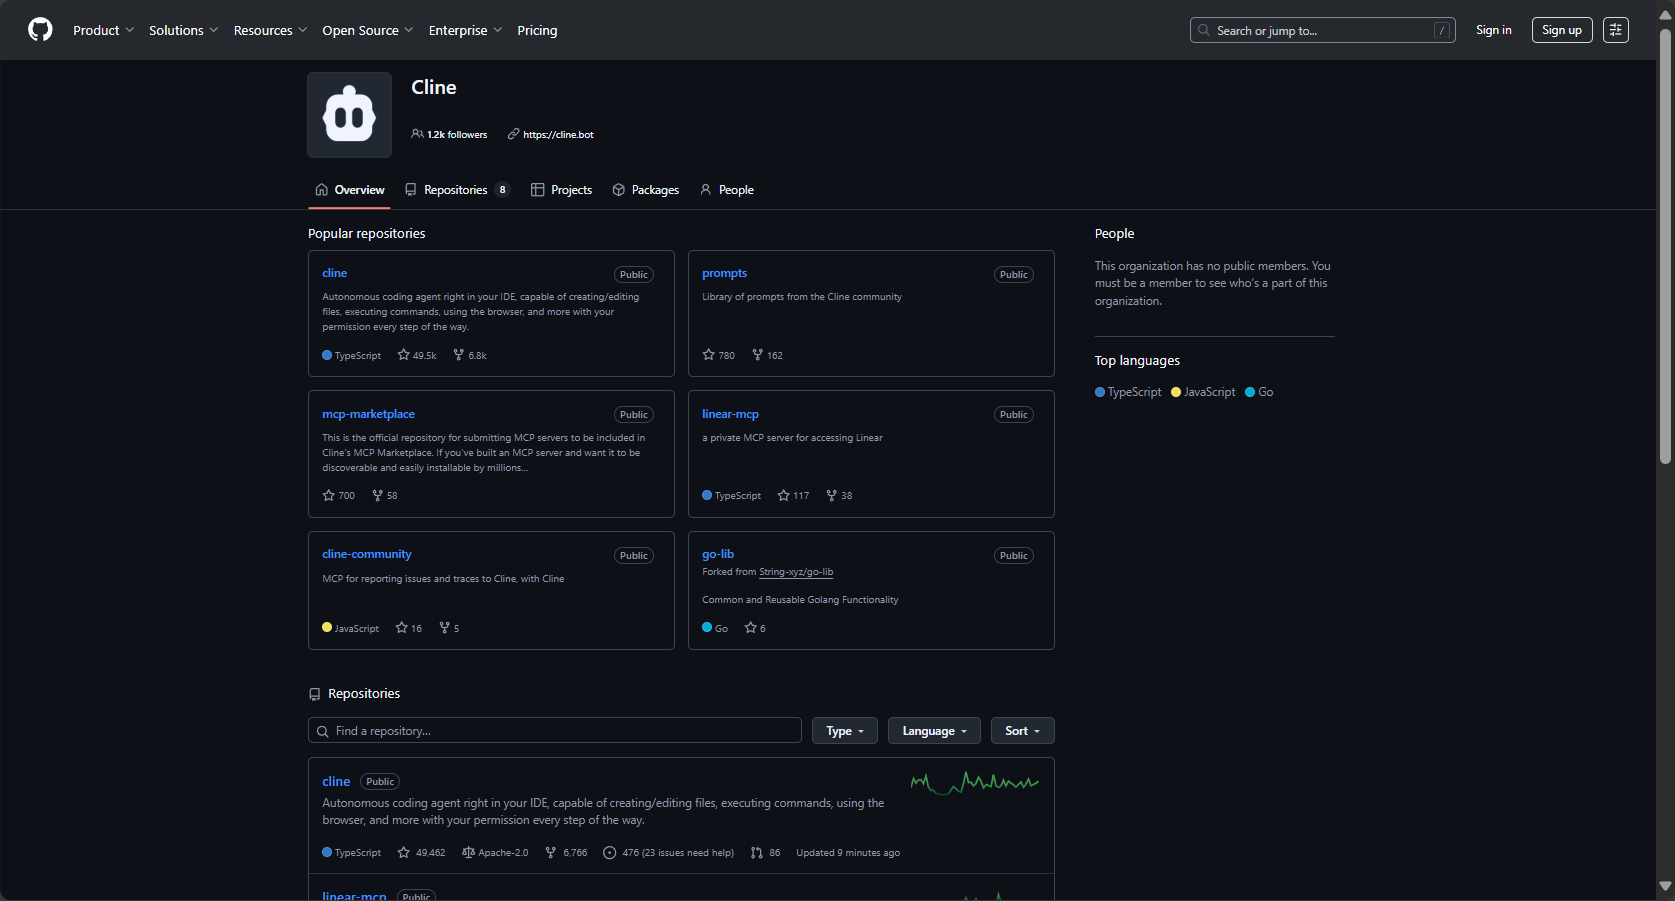Switch to the Repositories tab
This screenshot has width=1675, height=901.
click(457, 190)
